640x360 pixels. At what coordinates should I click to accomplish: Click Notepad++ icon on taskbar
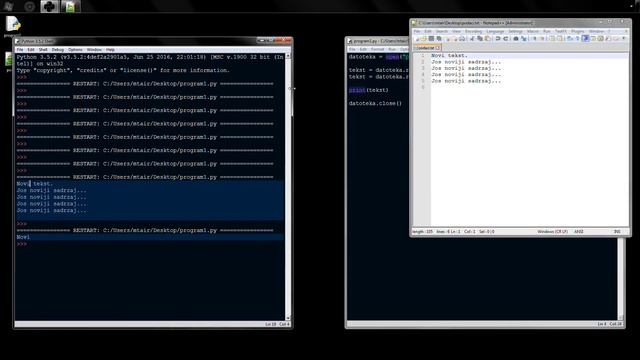[x=70, y=6]
